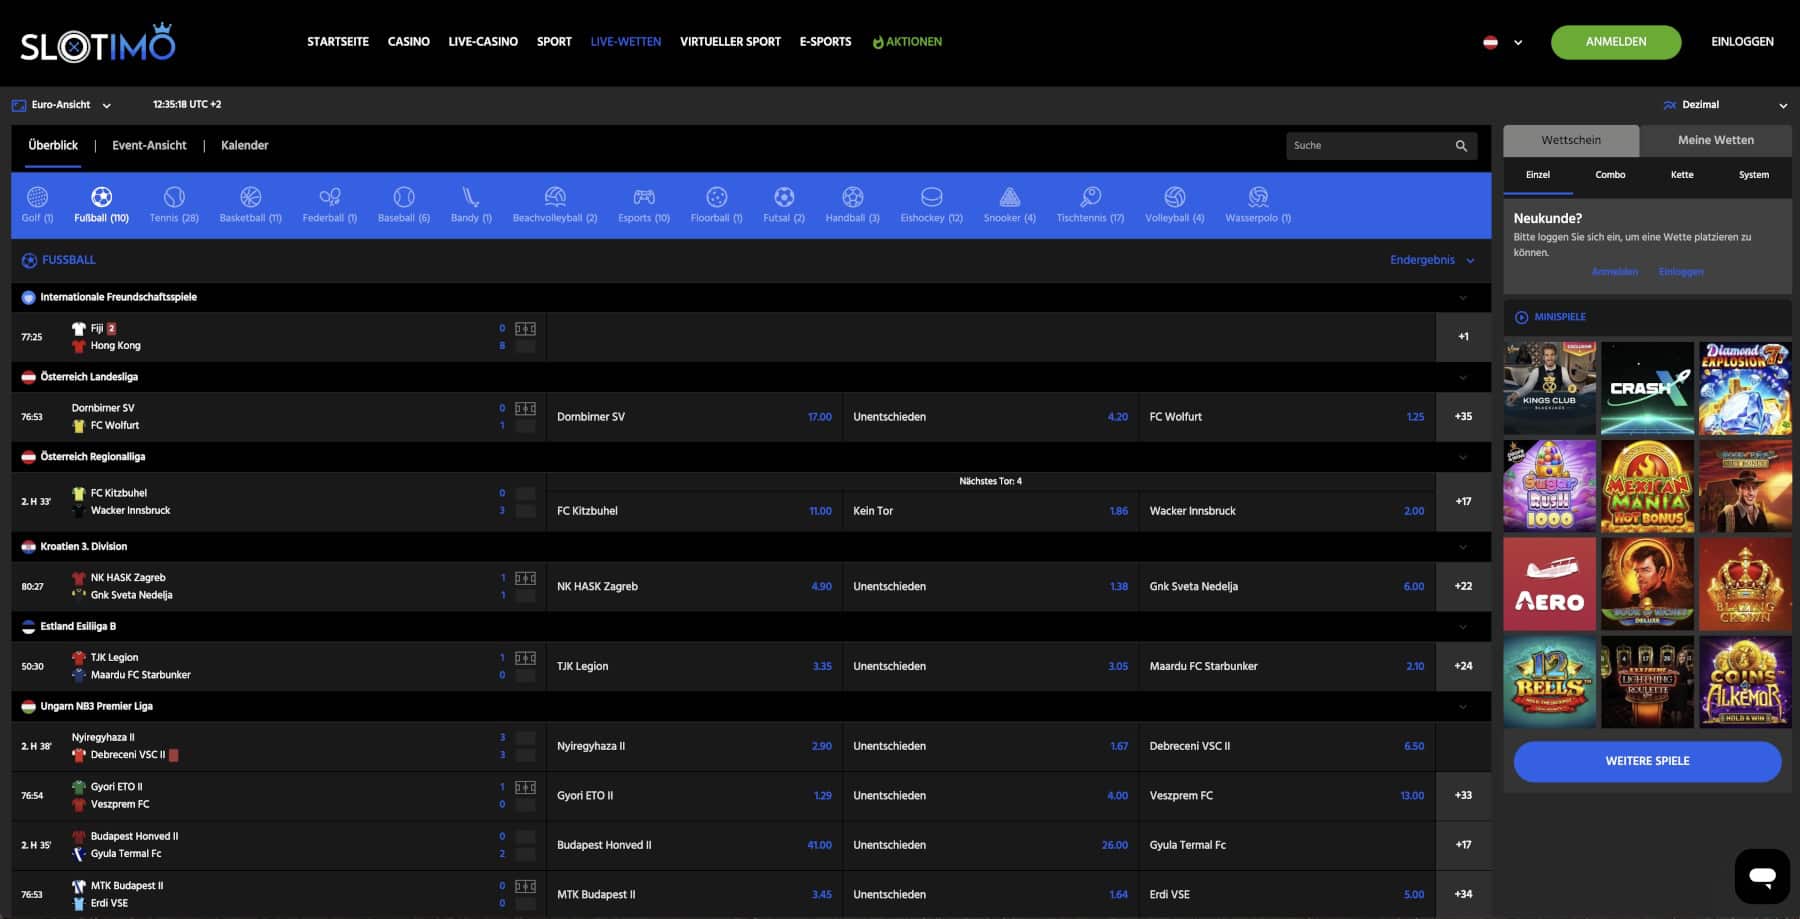Click the search magnifier icon
The image size is (1800, 919).
(x=1461, y=146)
